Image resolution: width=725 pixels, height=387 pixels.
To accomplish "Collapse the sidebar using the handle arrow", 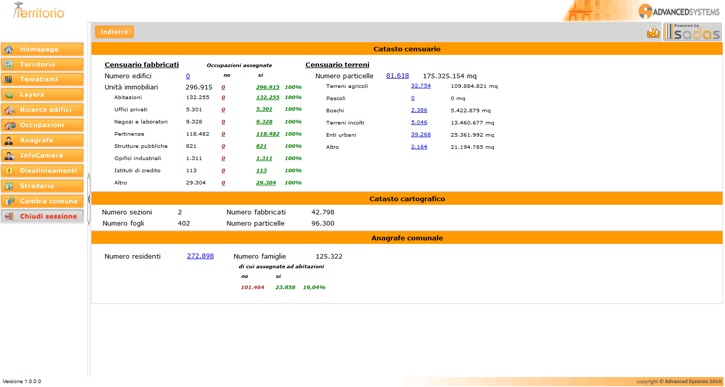I will (88, 199).
